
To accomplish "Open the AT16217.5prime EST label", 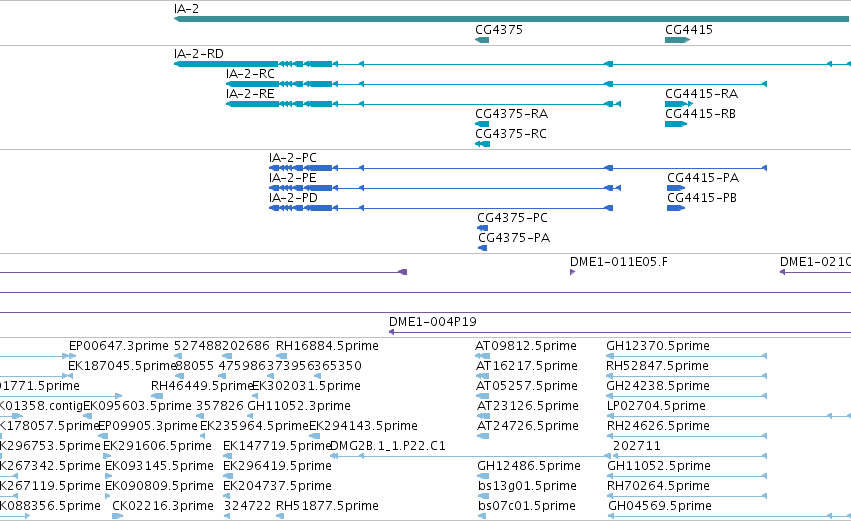I will coord(526,366).
